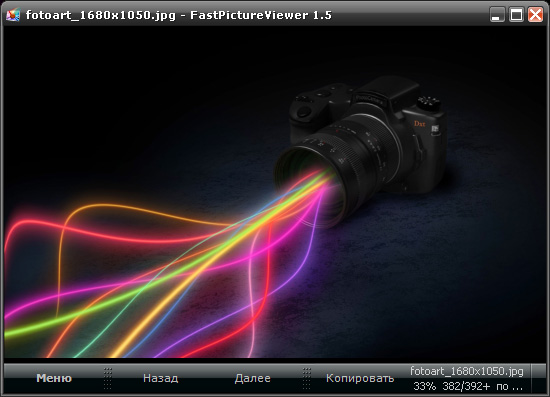This screenshot has height=397, width=550.
Task: Minimize the FastPictureViewer window
Action: (497, 15)
